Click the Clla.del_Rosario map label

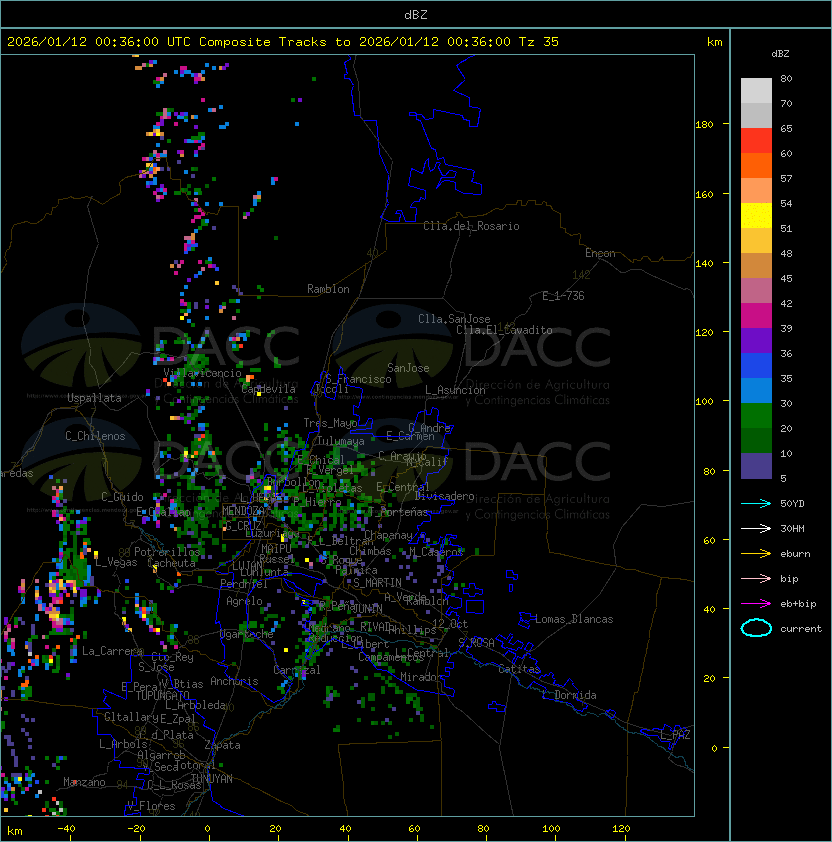point(471,226)
